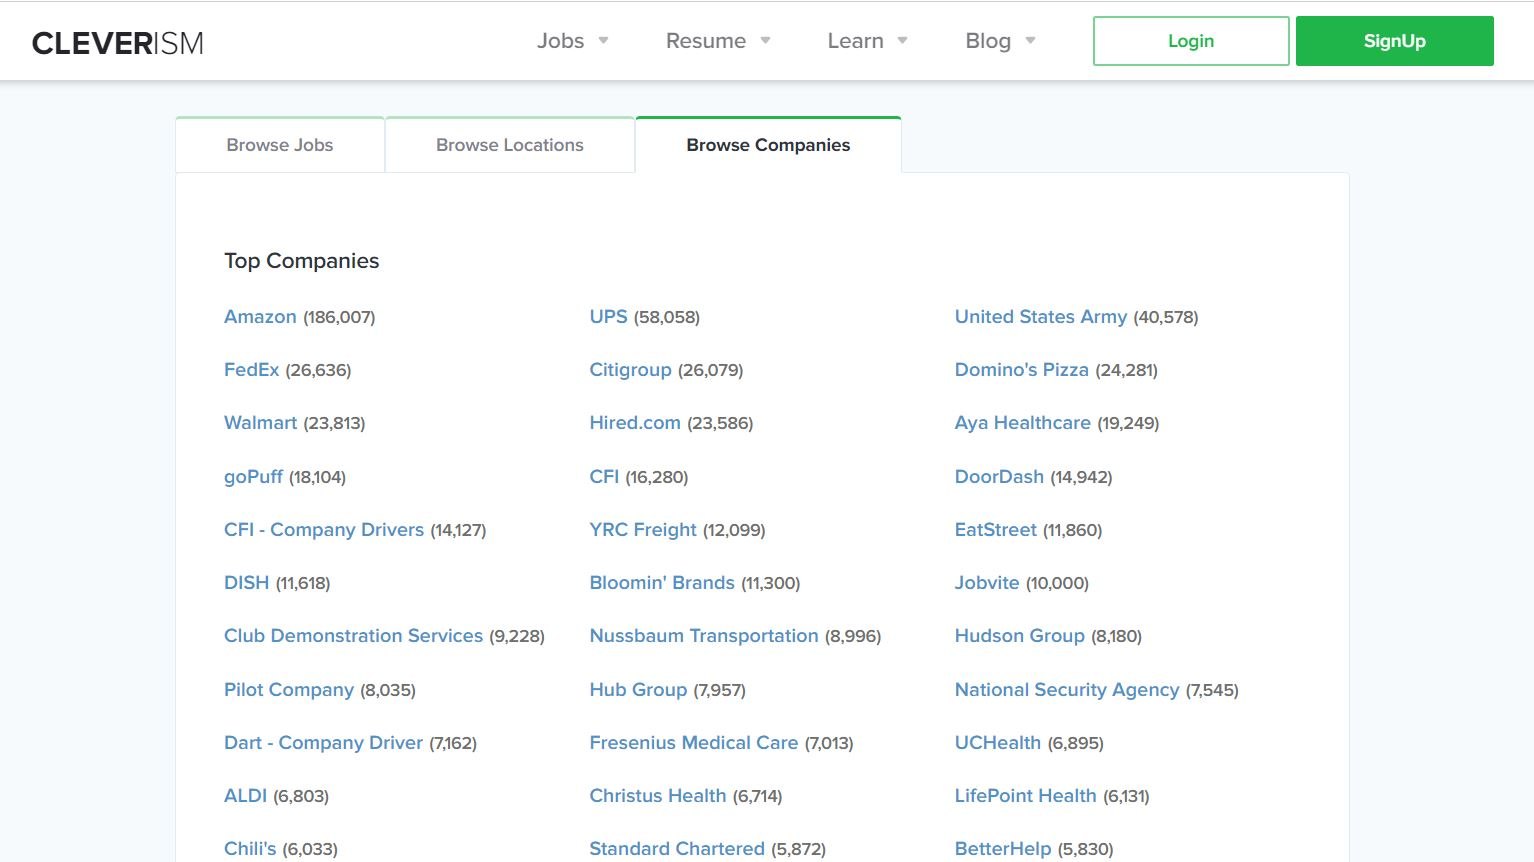Open the ALDI company link

[245, 796]
